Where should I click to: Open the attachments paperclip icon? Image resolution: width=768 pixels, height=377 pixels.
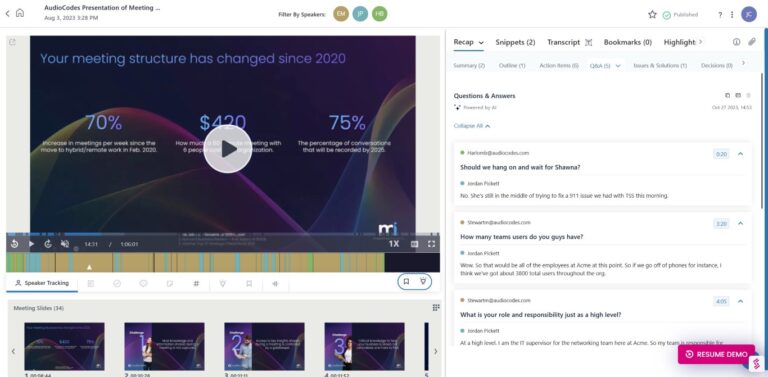(752, 42)
